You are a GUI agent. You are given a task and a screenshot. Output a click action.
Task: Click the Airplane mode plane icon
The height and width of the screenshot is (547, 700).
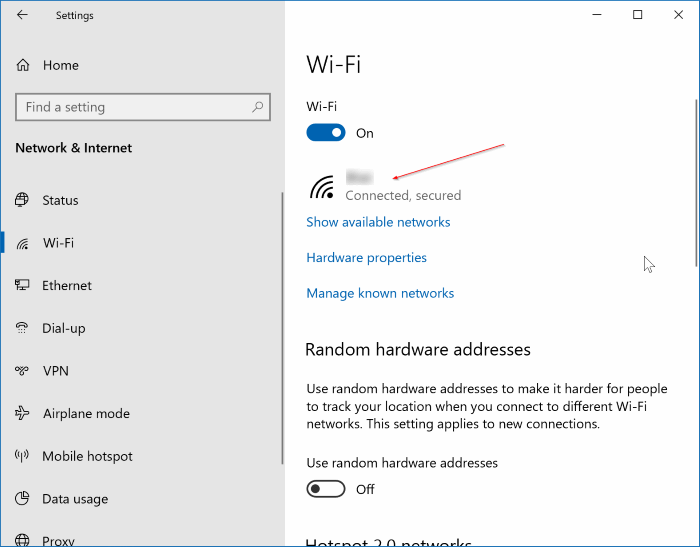pos(22,413)
